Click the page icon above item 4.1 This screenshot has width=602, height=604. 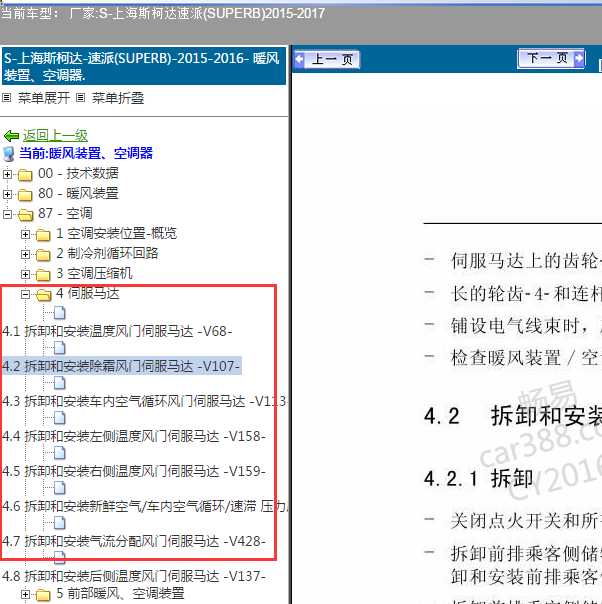point(59,313)
